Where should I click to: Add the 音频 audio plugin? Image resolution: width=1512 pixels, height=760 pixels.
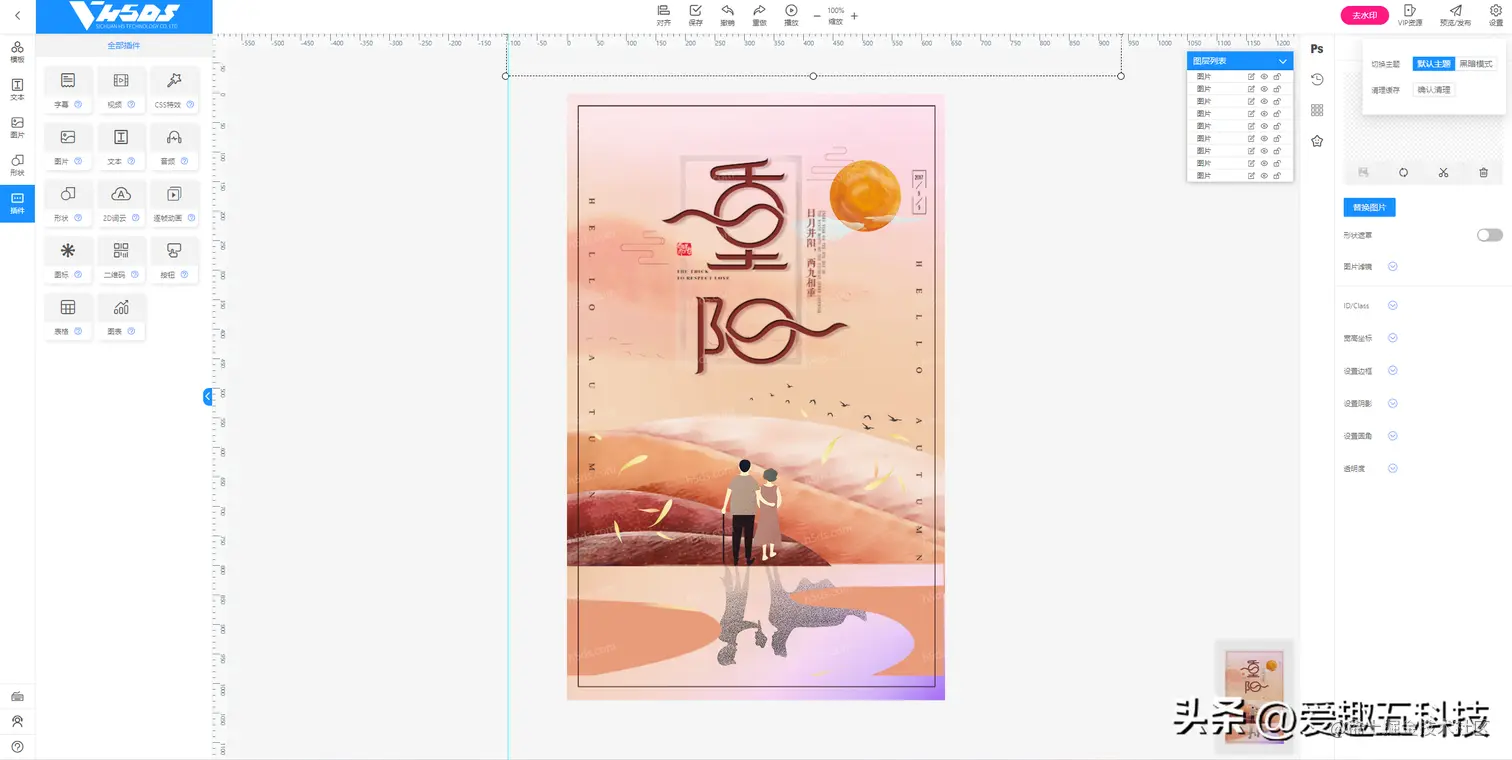click(x=174, y=146)
